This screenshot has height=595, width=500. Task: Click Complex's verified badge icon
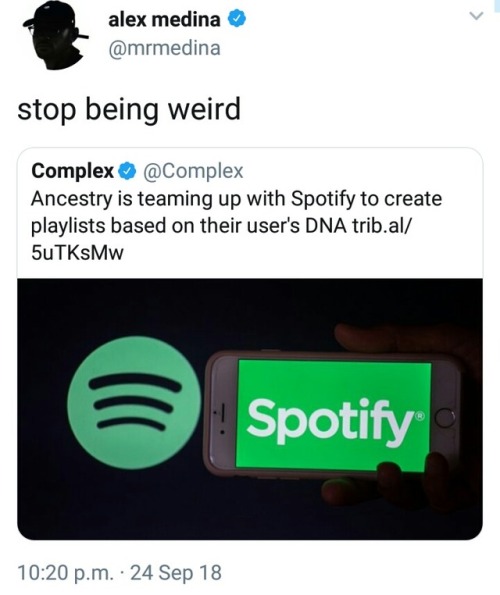click(127, 172)
